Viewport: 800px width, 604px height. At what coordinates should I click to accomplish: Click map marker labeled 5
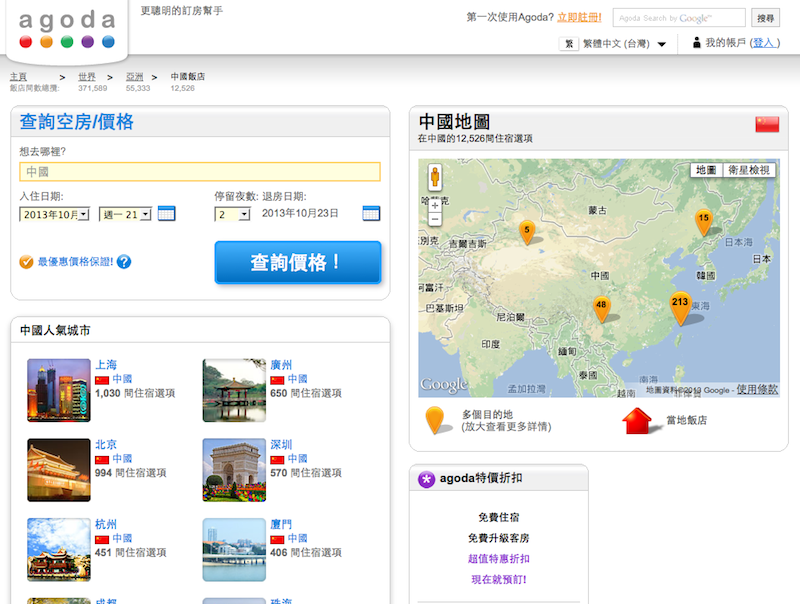tap(527, 232)
